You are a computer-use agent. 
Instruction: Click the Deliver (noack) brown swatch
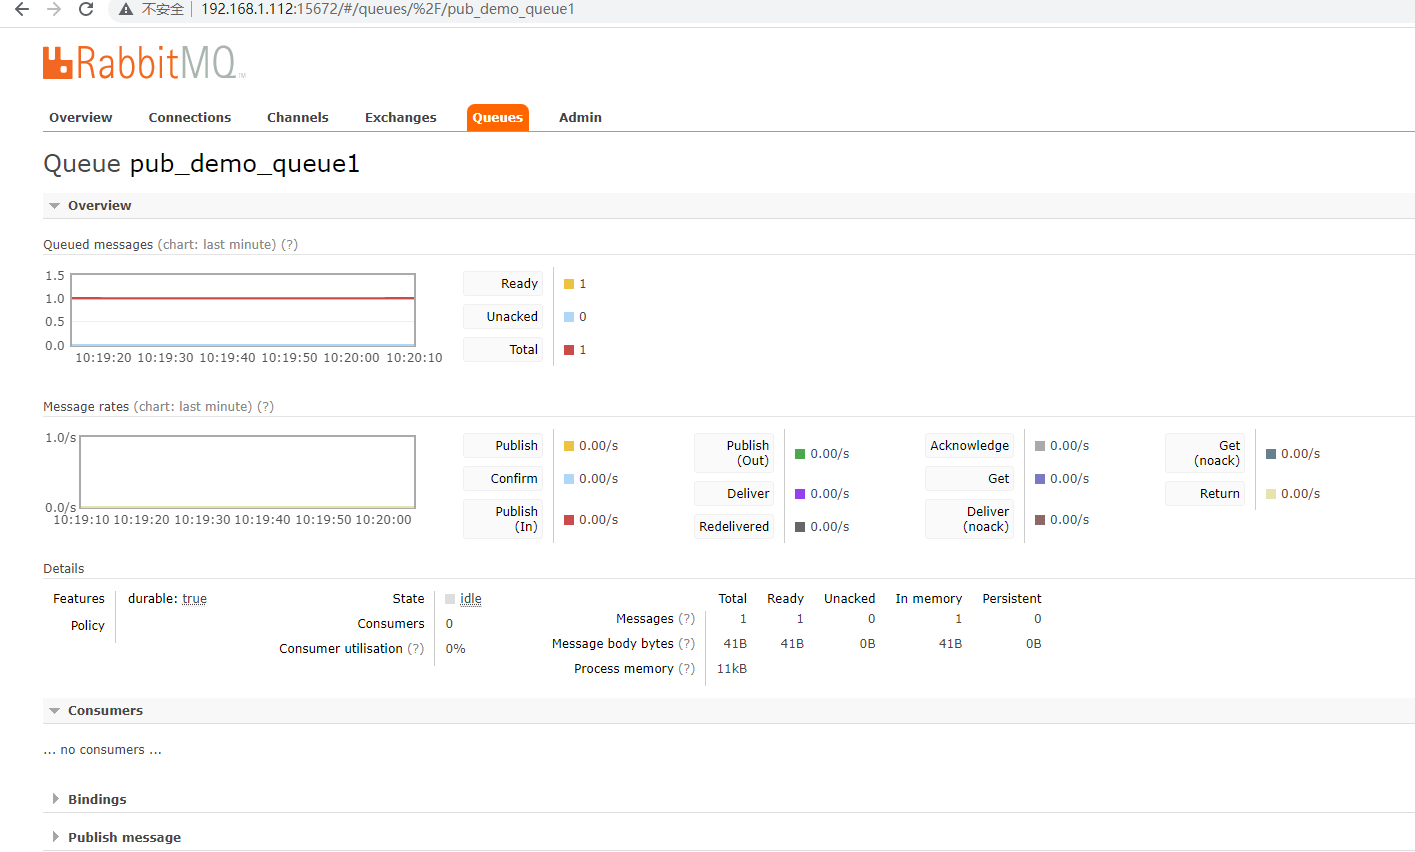coord(1040,520)
